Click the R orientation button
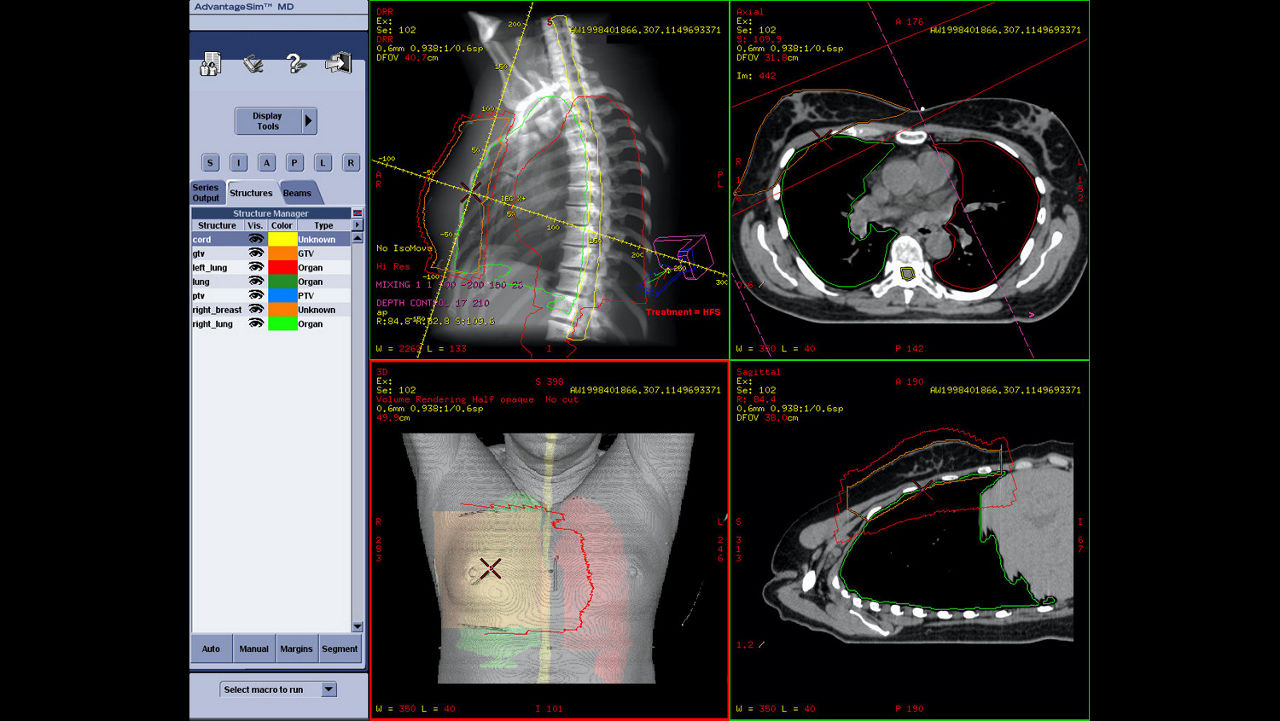1280x721 pixels. pyautogui.click(x=351, y=163)
